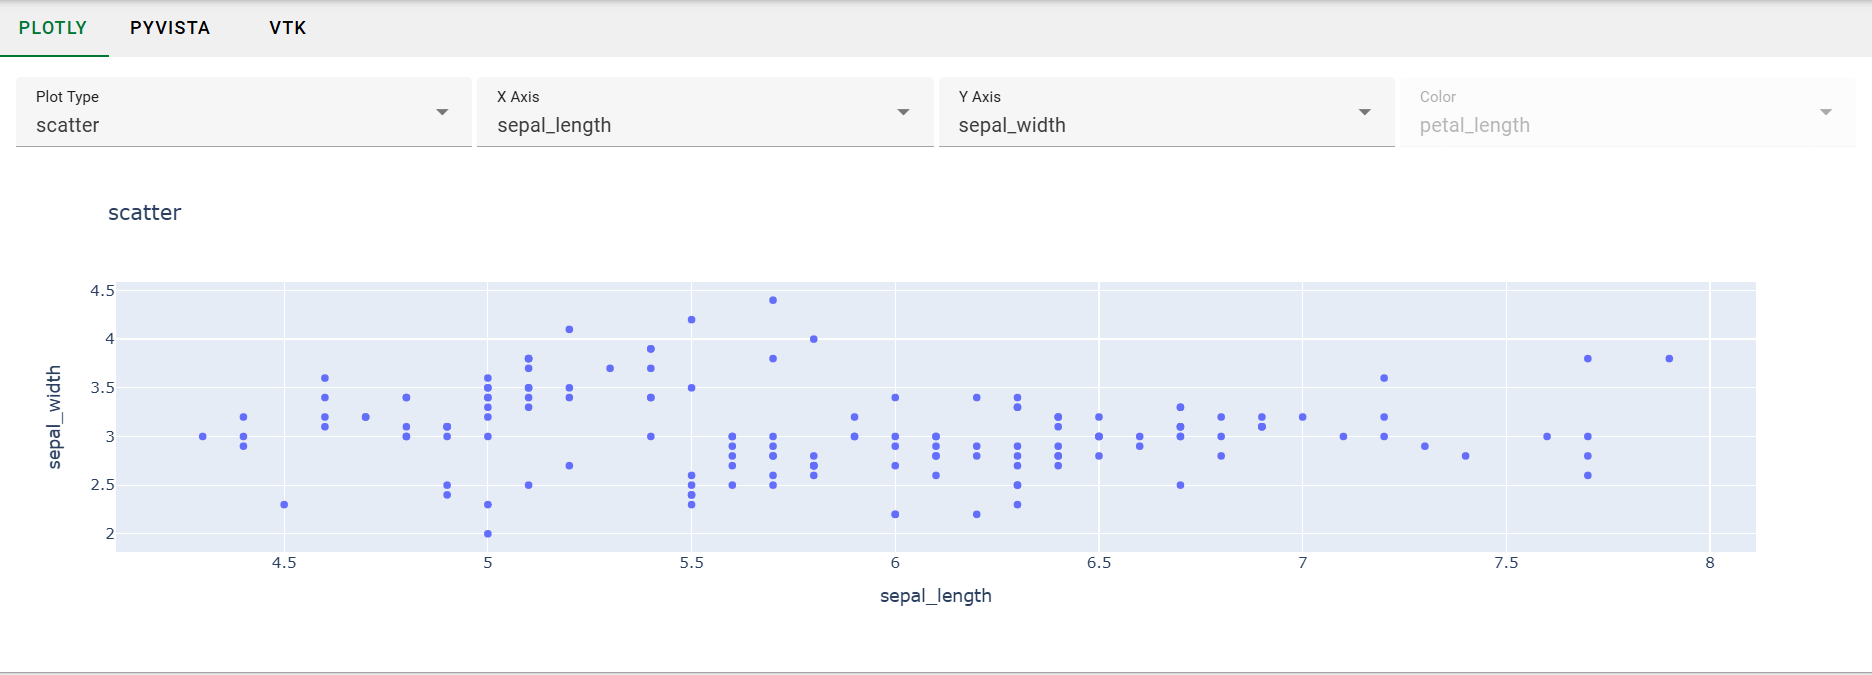Expand the Color field dropdown
Screen dimensions: 1872x675
[x=1826, y=112]
